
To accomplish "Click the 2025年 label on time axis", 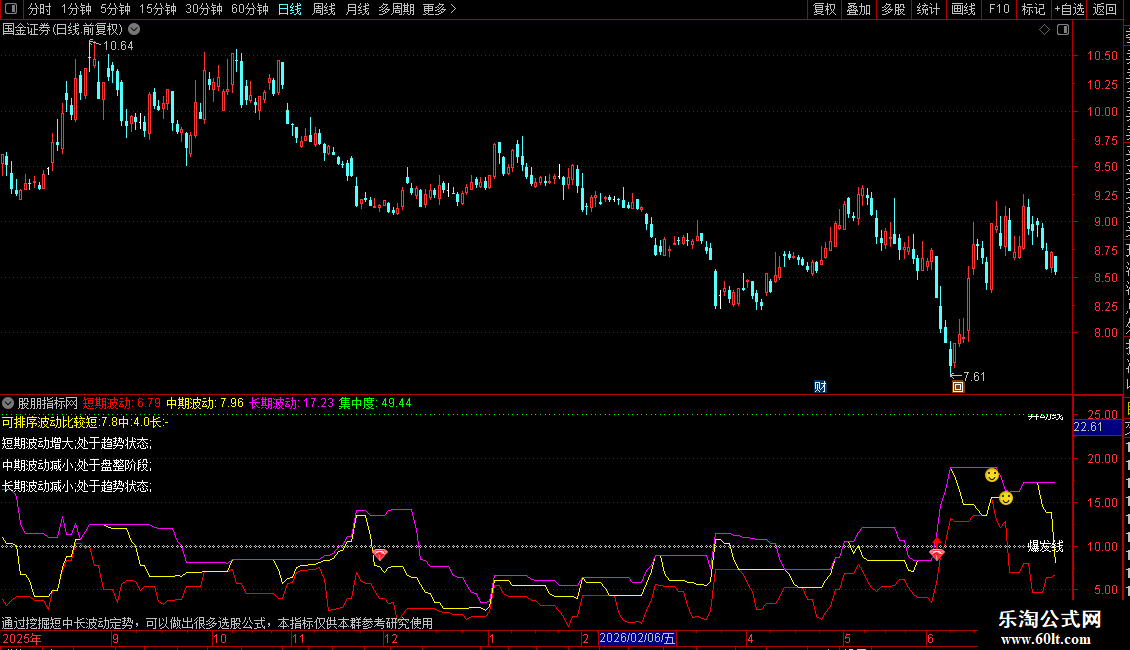I will coord(22,638).
